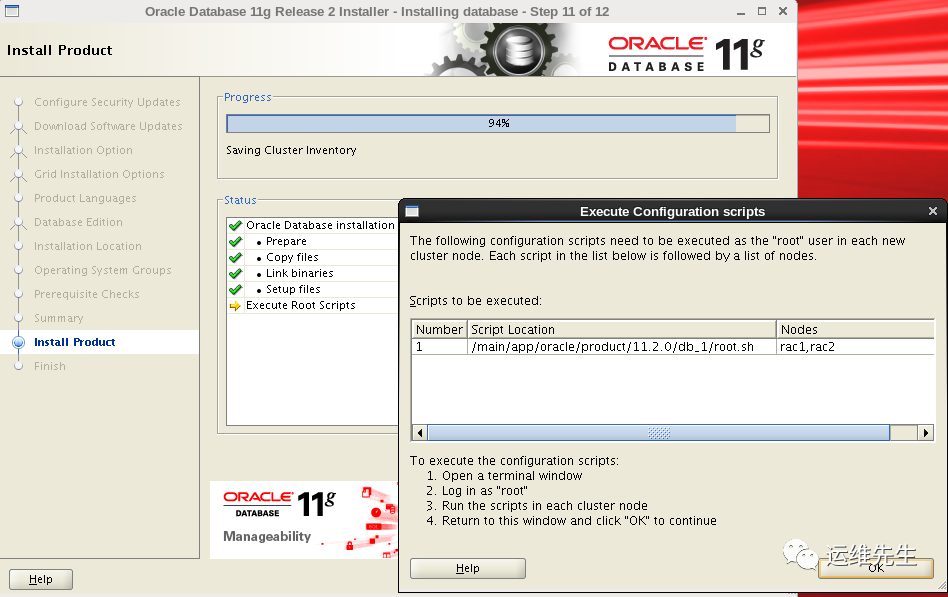The width and height of the screenshot is (948, 597).
Task: Click the Execute Root Scripts status row
Action: point(313,305)
